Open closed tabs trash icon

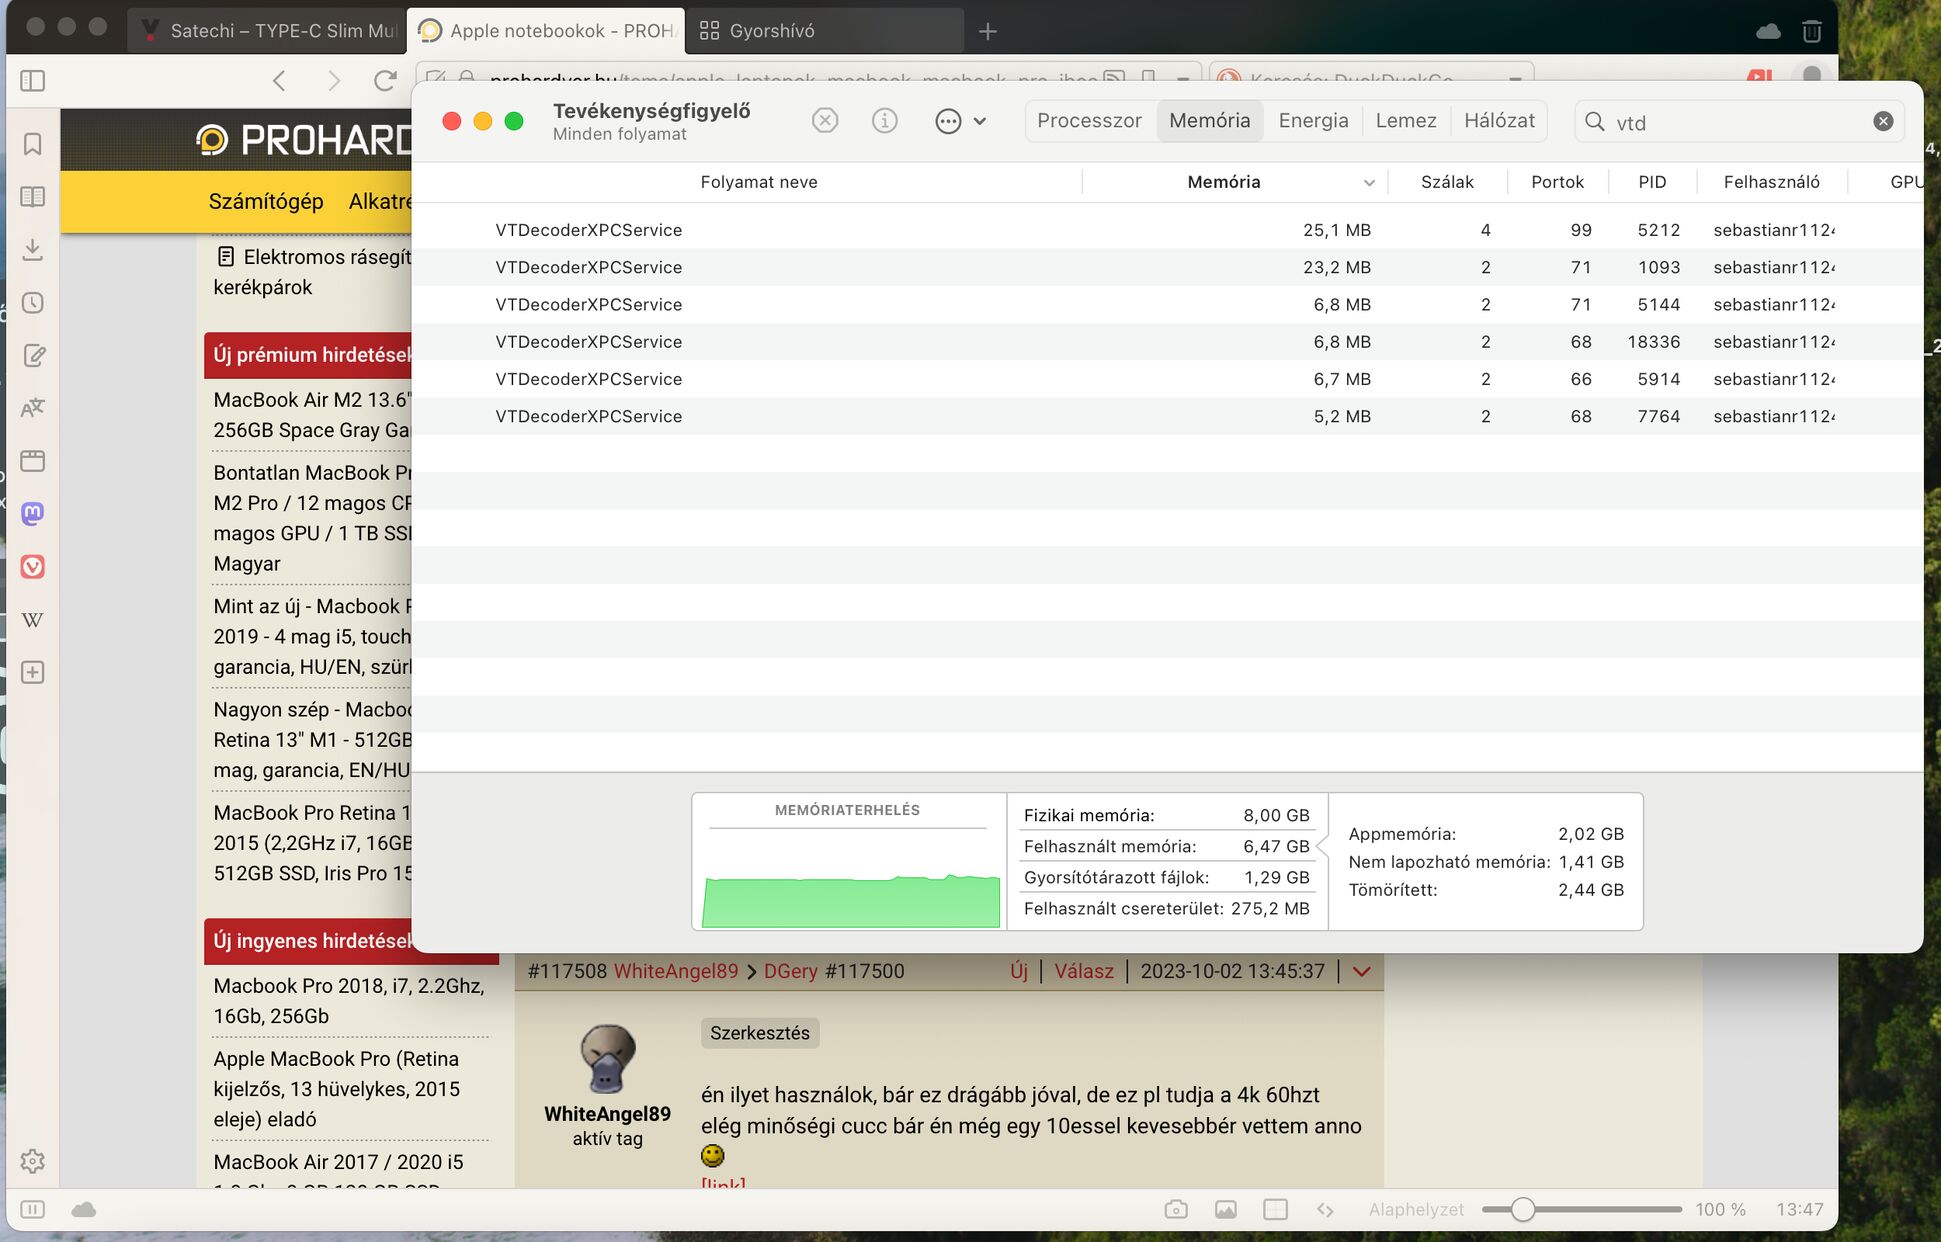coord(1812,31)
